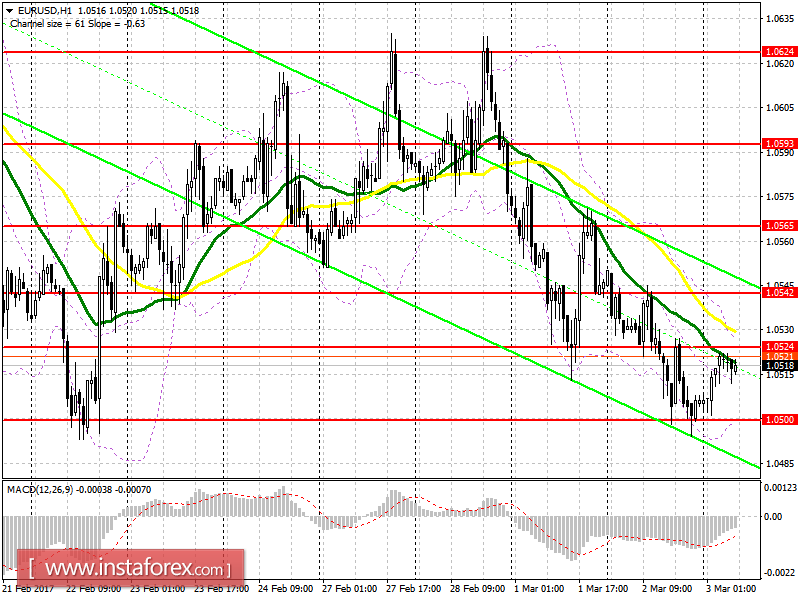
Task: Click the 27 Feb 01:00 time axis label
Action: 349,588
